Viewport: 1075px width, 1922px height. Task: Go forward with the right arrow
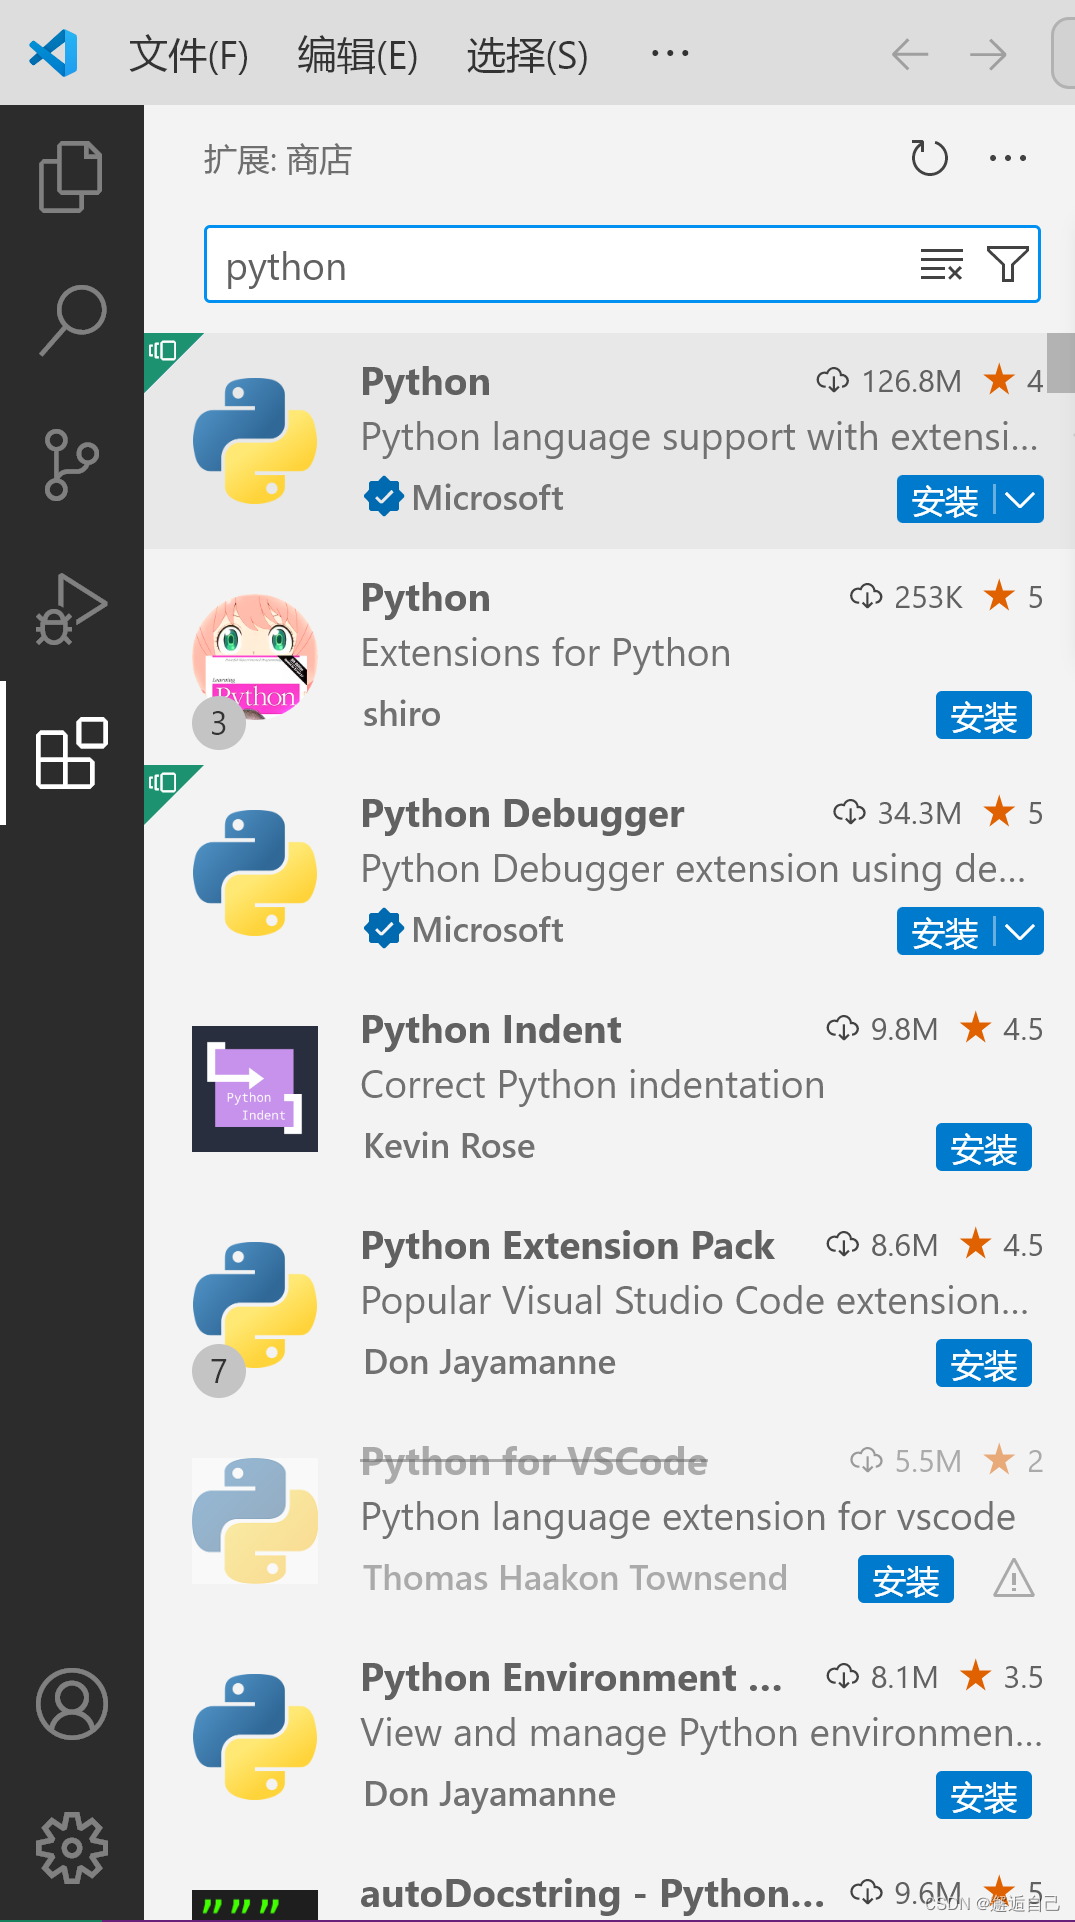pyautogui.click(x=988, y=54)
